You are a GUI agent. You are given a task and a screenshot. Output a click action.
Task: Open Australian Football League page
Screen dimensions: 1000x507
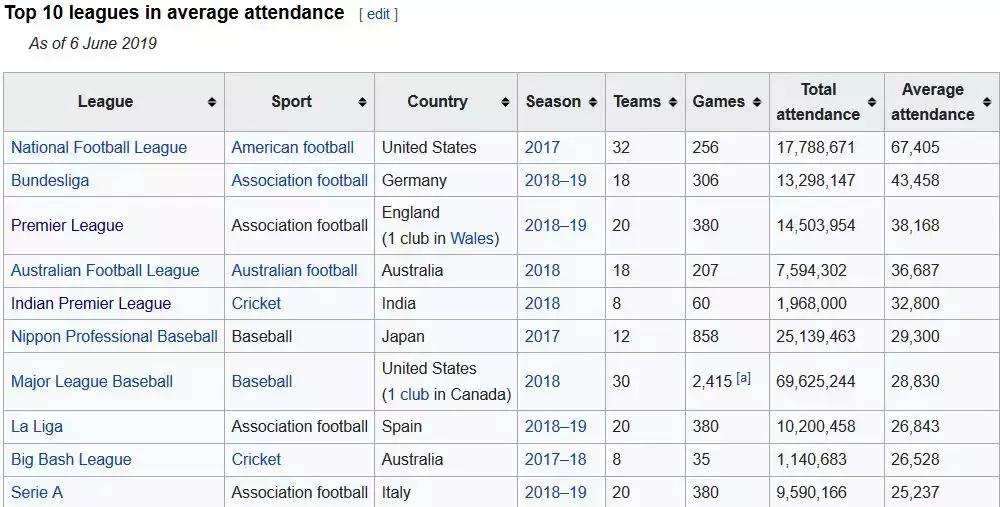point(105,270)
